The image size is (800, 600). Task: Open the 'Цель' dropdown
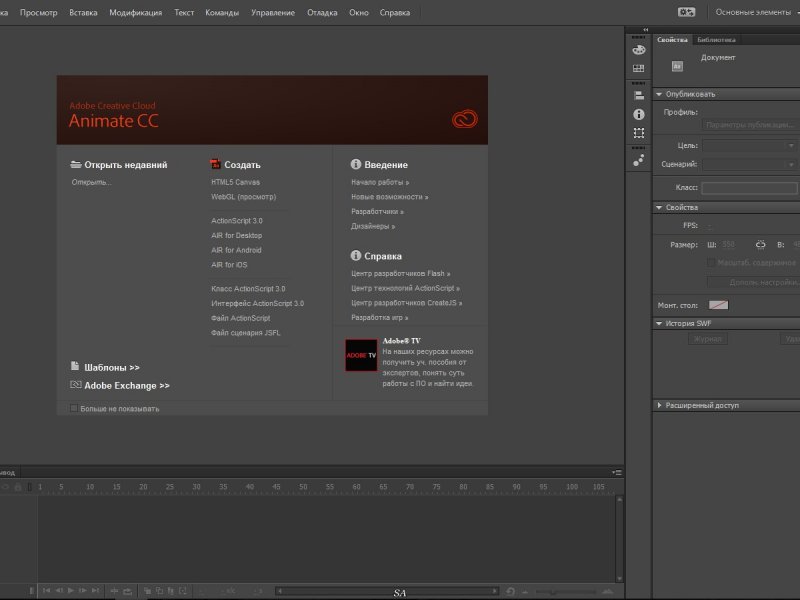click(749, 145)
